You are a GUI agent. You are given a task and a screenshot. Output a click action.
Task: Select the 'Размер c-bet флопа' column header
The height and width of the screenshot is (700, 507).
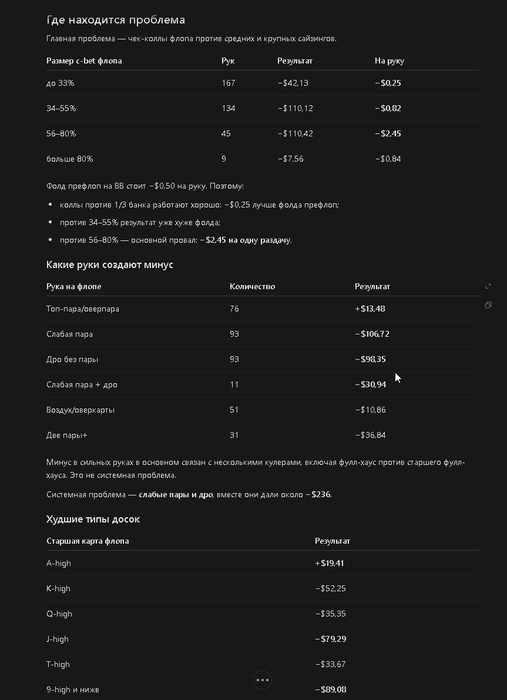pyautogui.click(x=84, y=61)
